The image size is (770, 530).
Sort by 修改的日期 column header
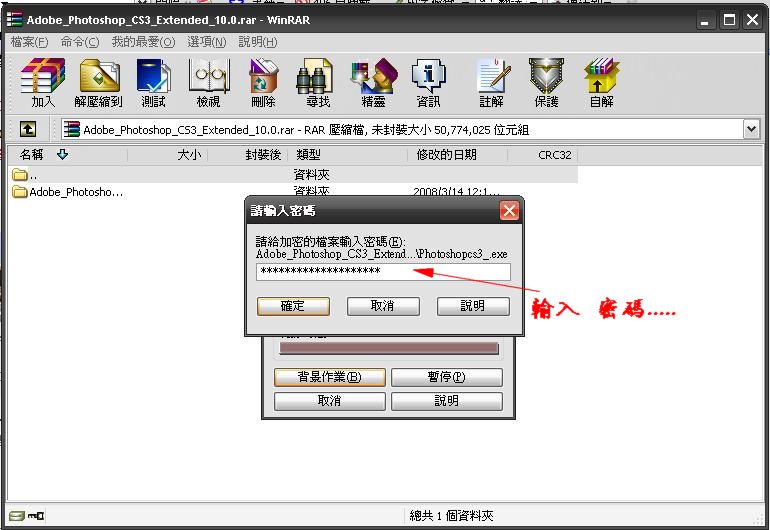[457, 155]
